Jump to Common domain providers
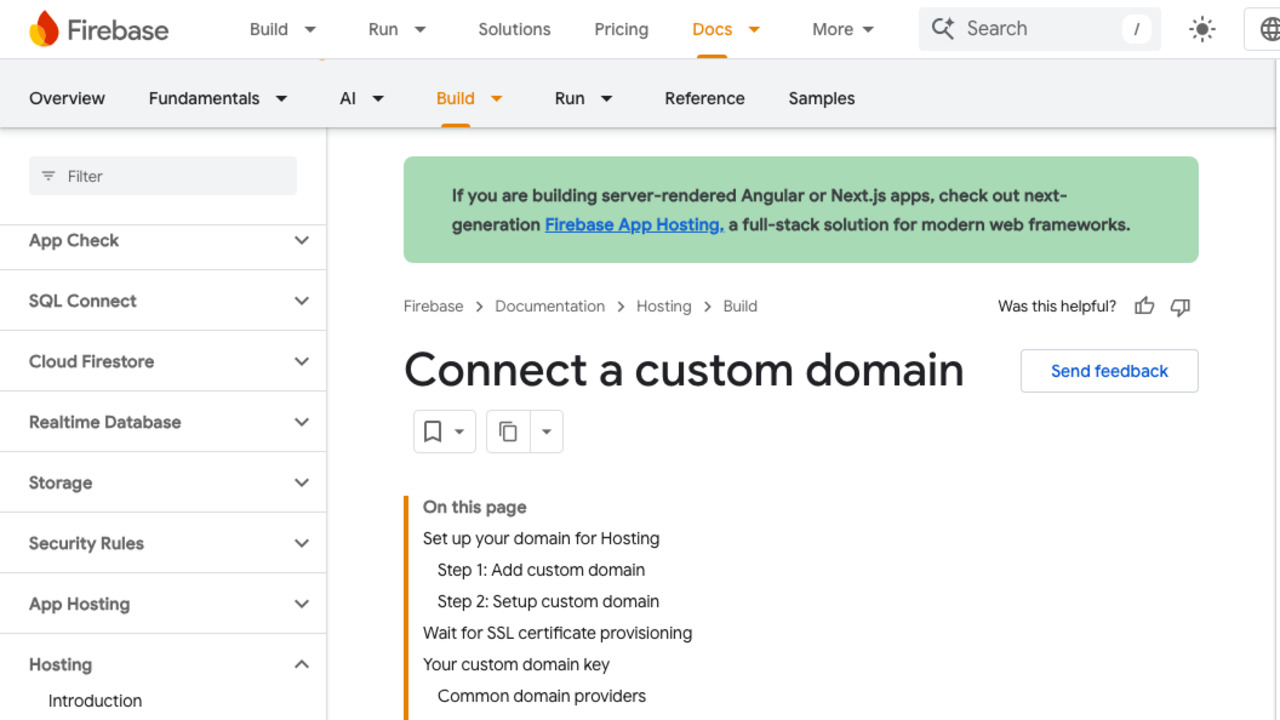 541,696
